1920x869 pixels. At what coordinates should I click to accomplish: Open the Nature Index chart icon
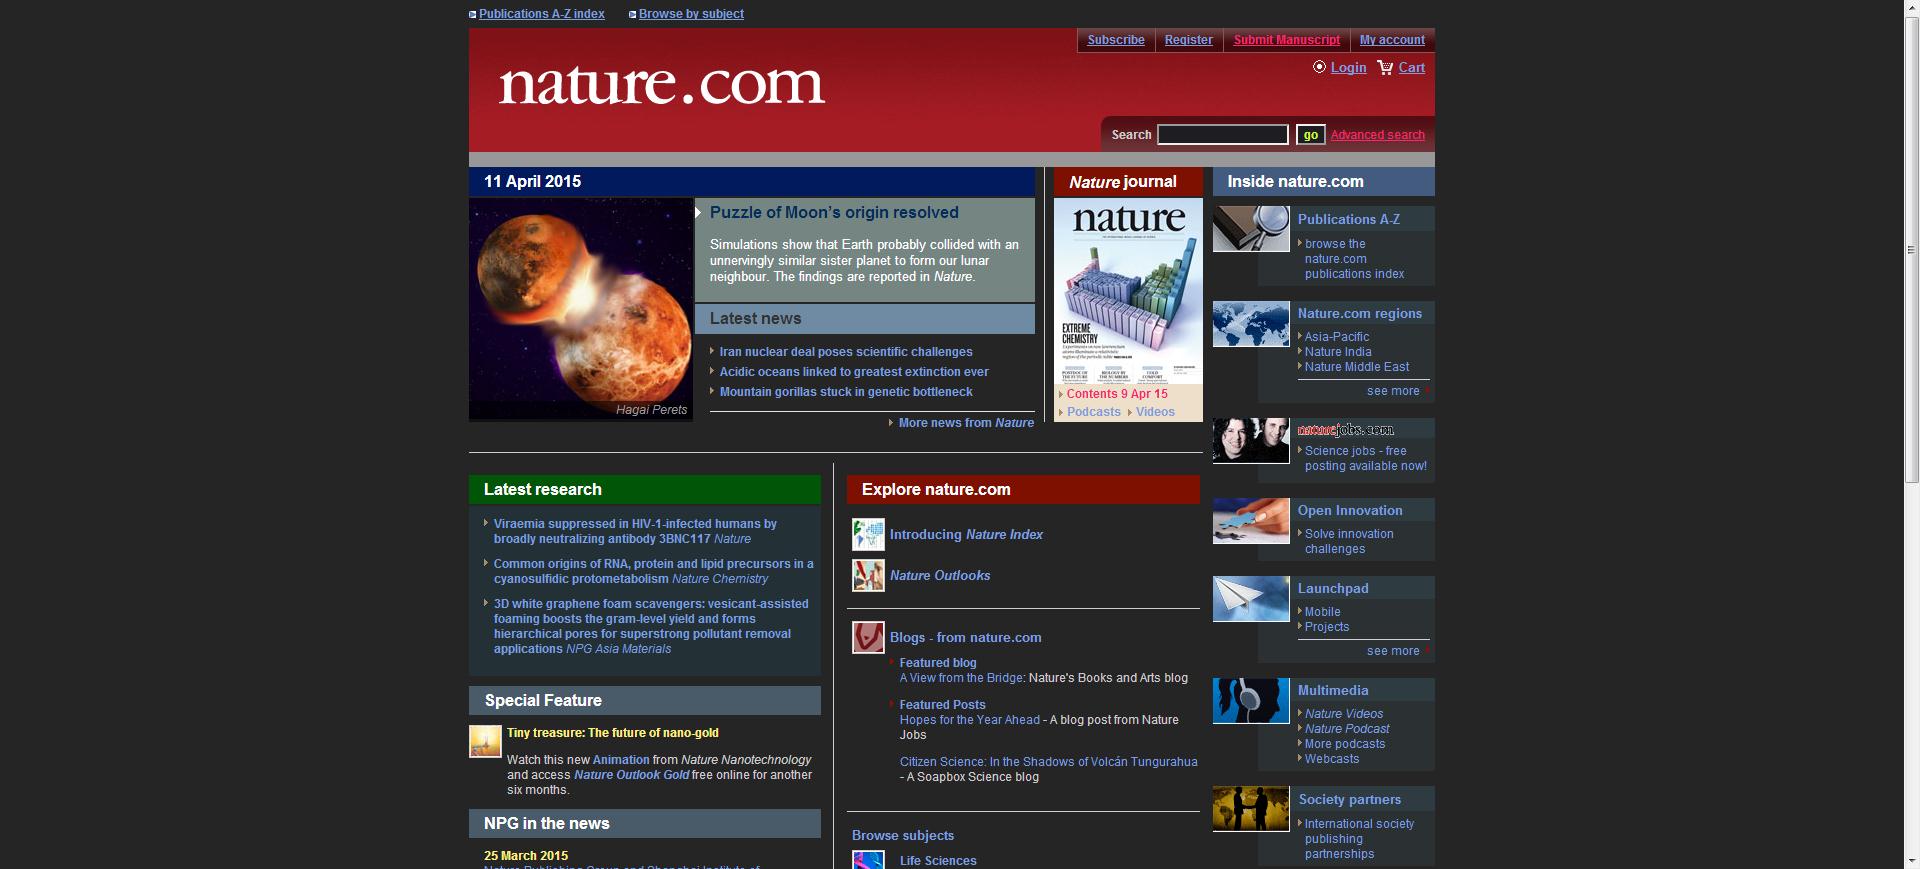tap(868, 534)
